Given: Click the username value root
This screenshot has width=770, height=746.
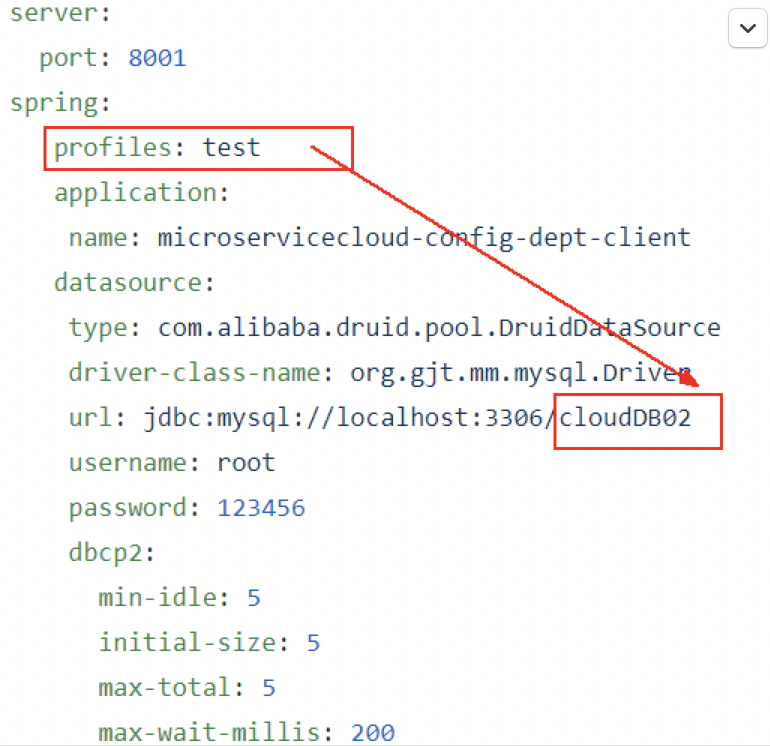Looking at the screenshot, I should click(x=246, y=463).
